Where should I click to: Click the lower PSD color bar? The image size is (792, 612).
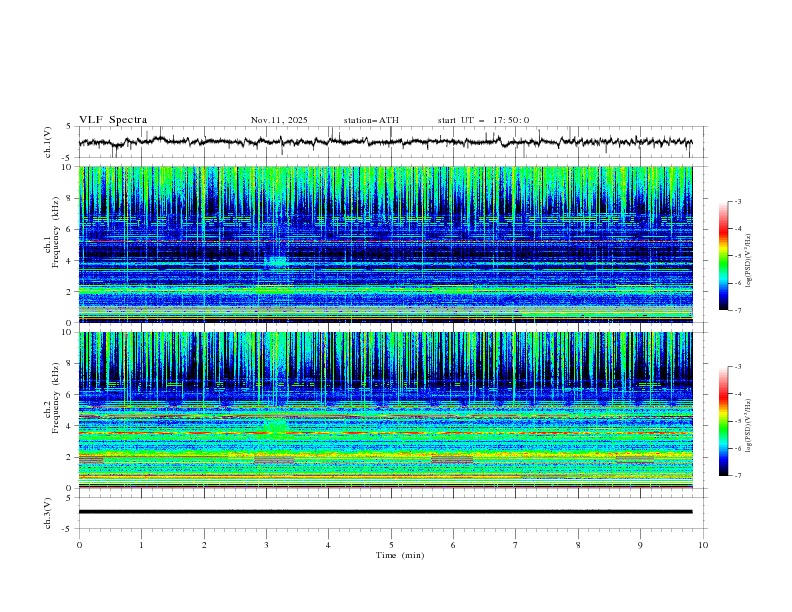723,421
